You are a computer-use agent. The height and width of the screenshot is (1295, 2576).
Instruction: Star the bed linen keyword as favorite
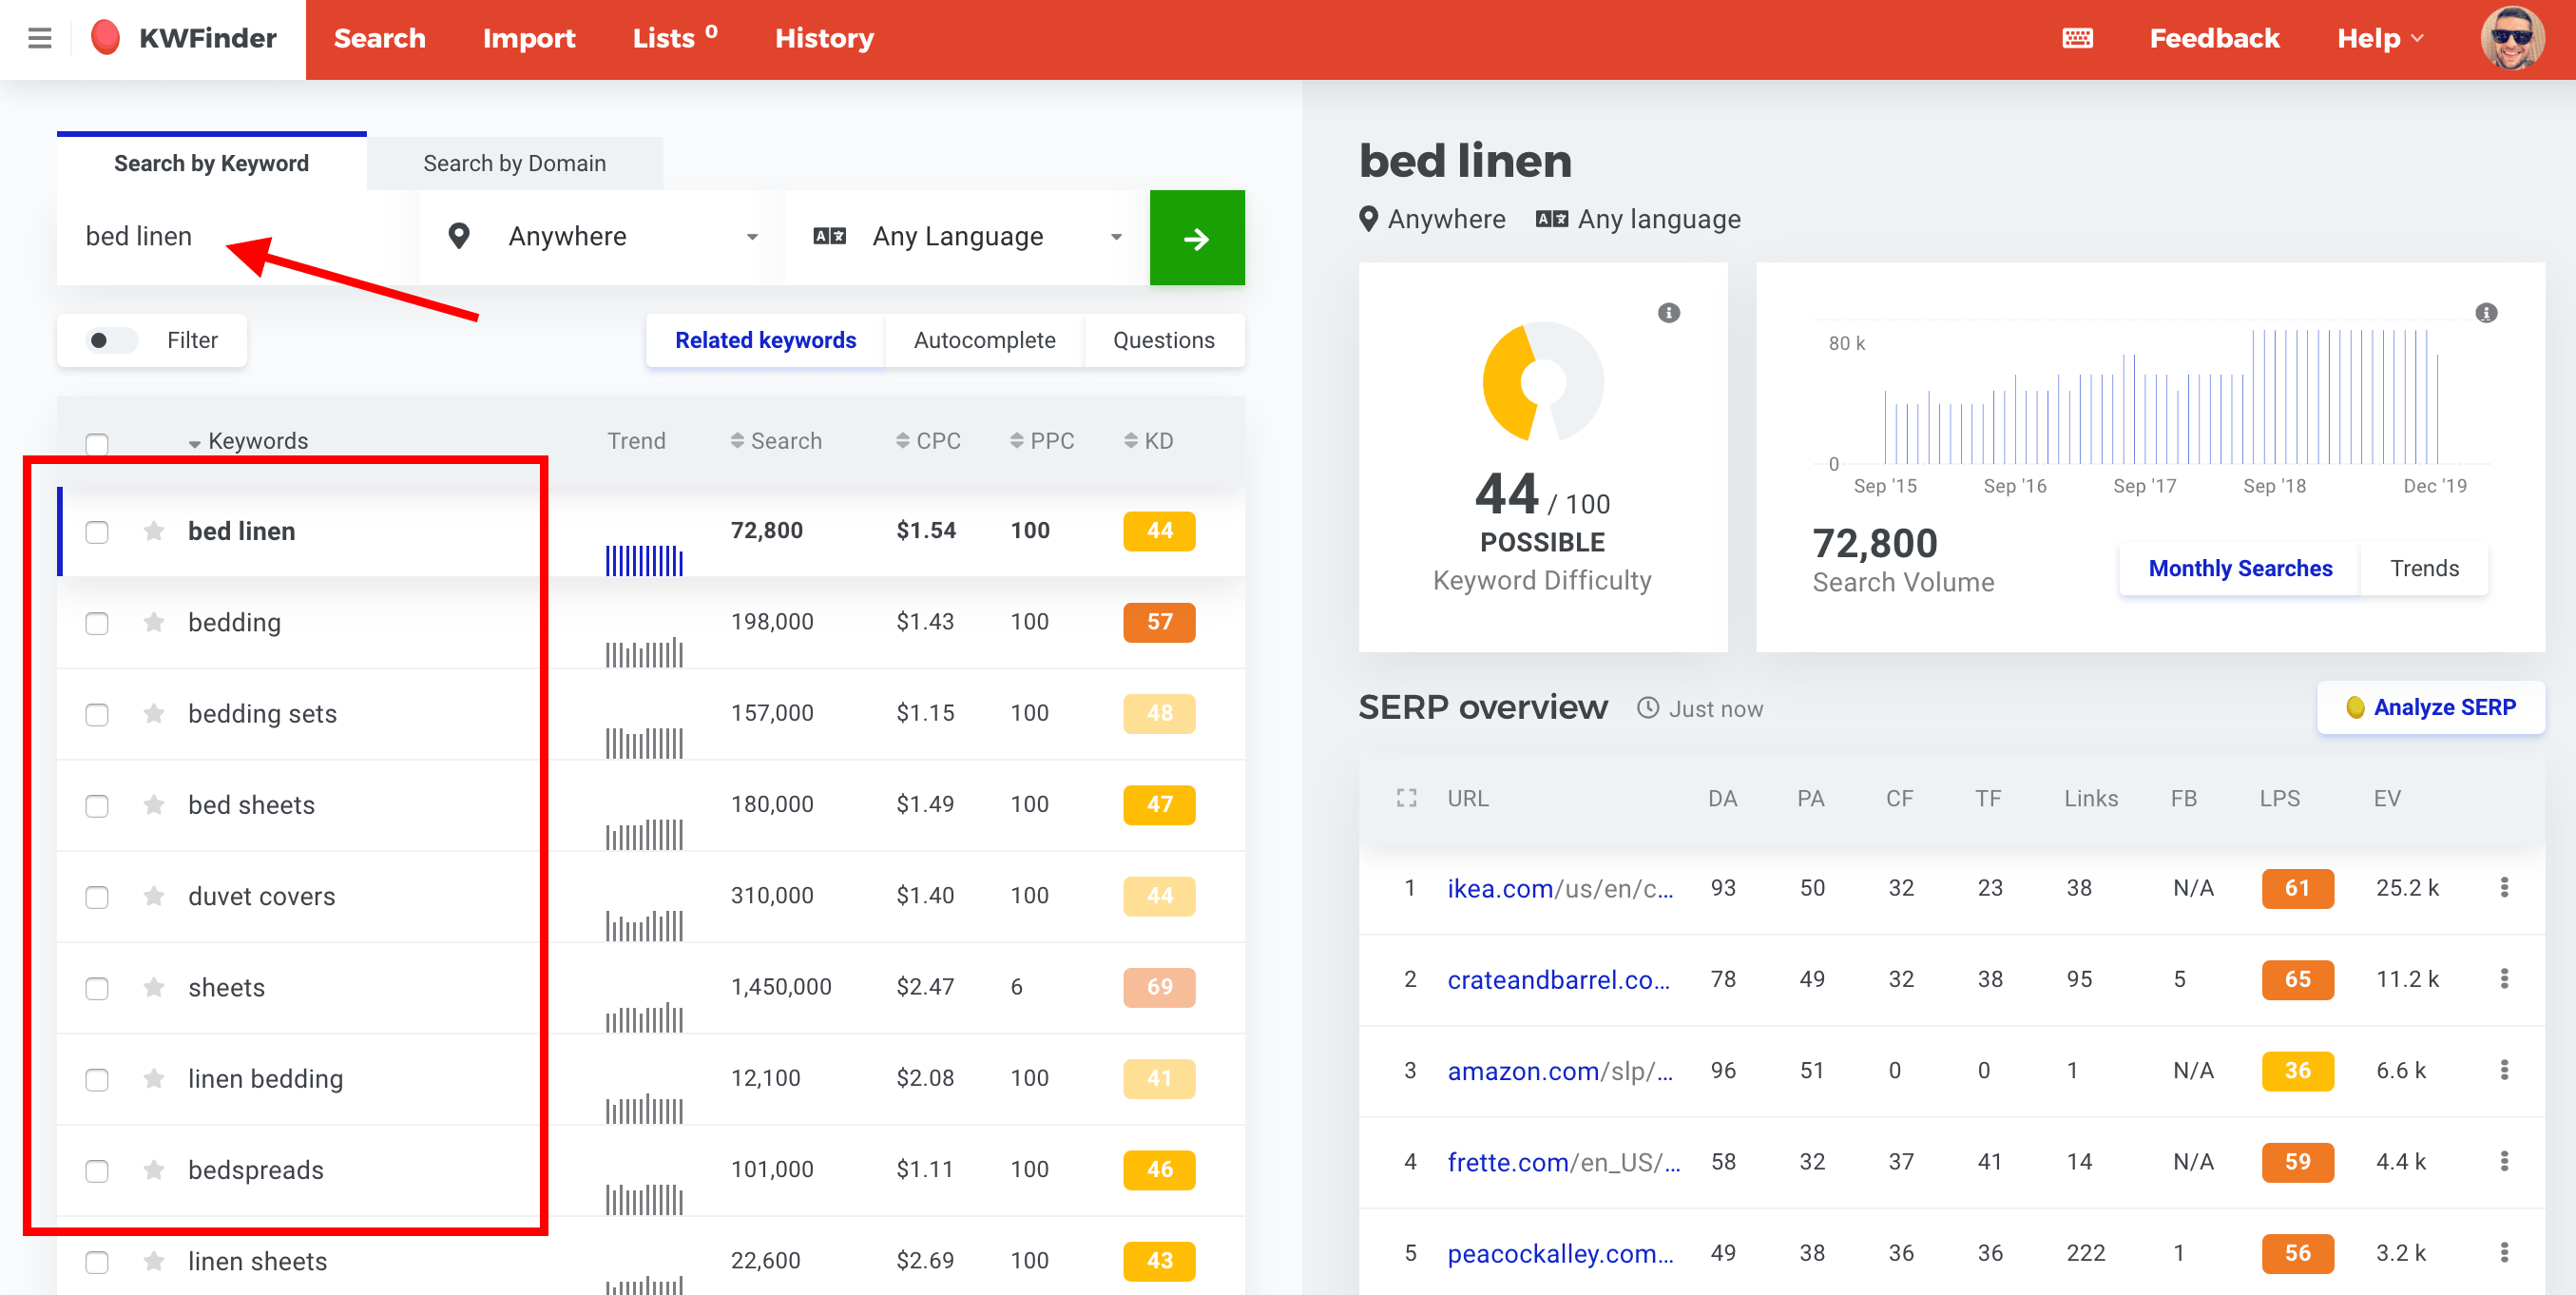(x=154, y=531)
